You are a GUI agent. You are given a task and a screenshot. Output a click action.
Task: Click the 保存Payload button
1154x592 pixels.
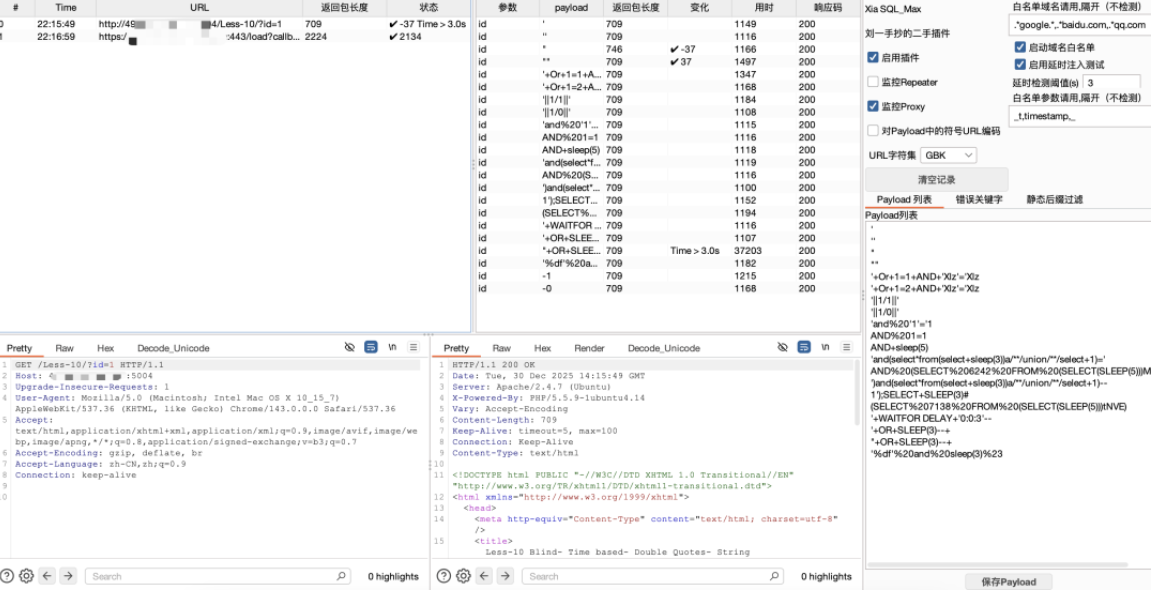[x=1007, y=582]
